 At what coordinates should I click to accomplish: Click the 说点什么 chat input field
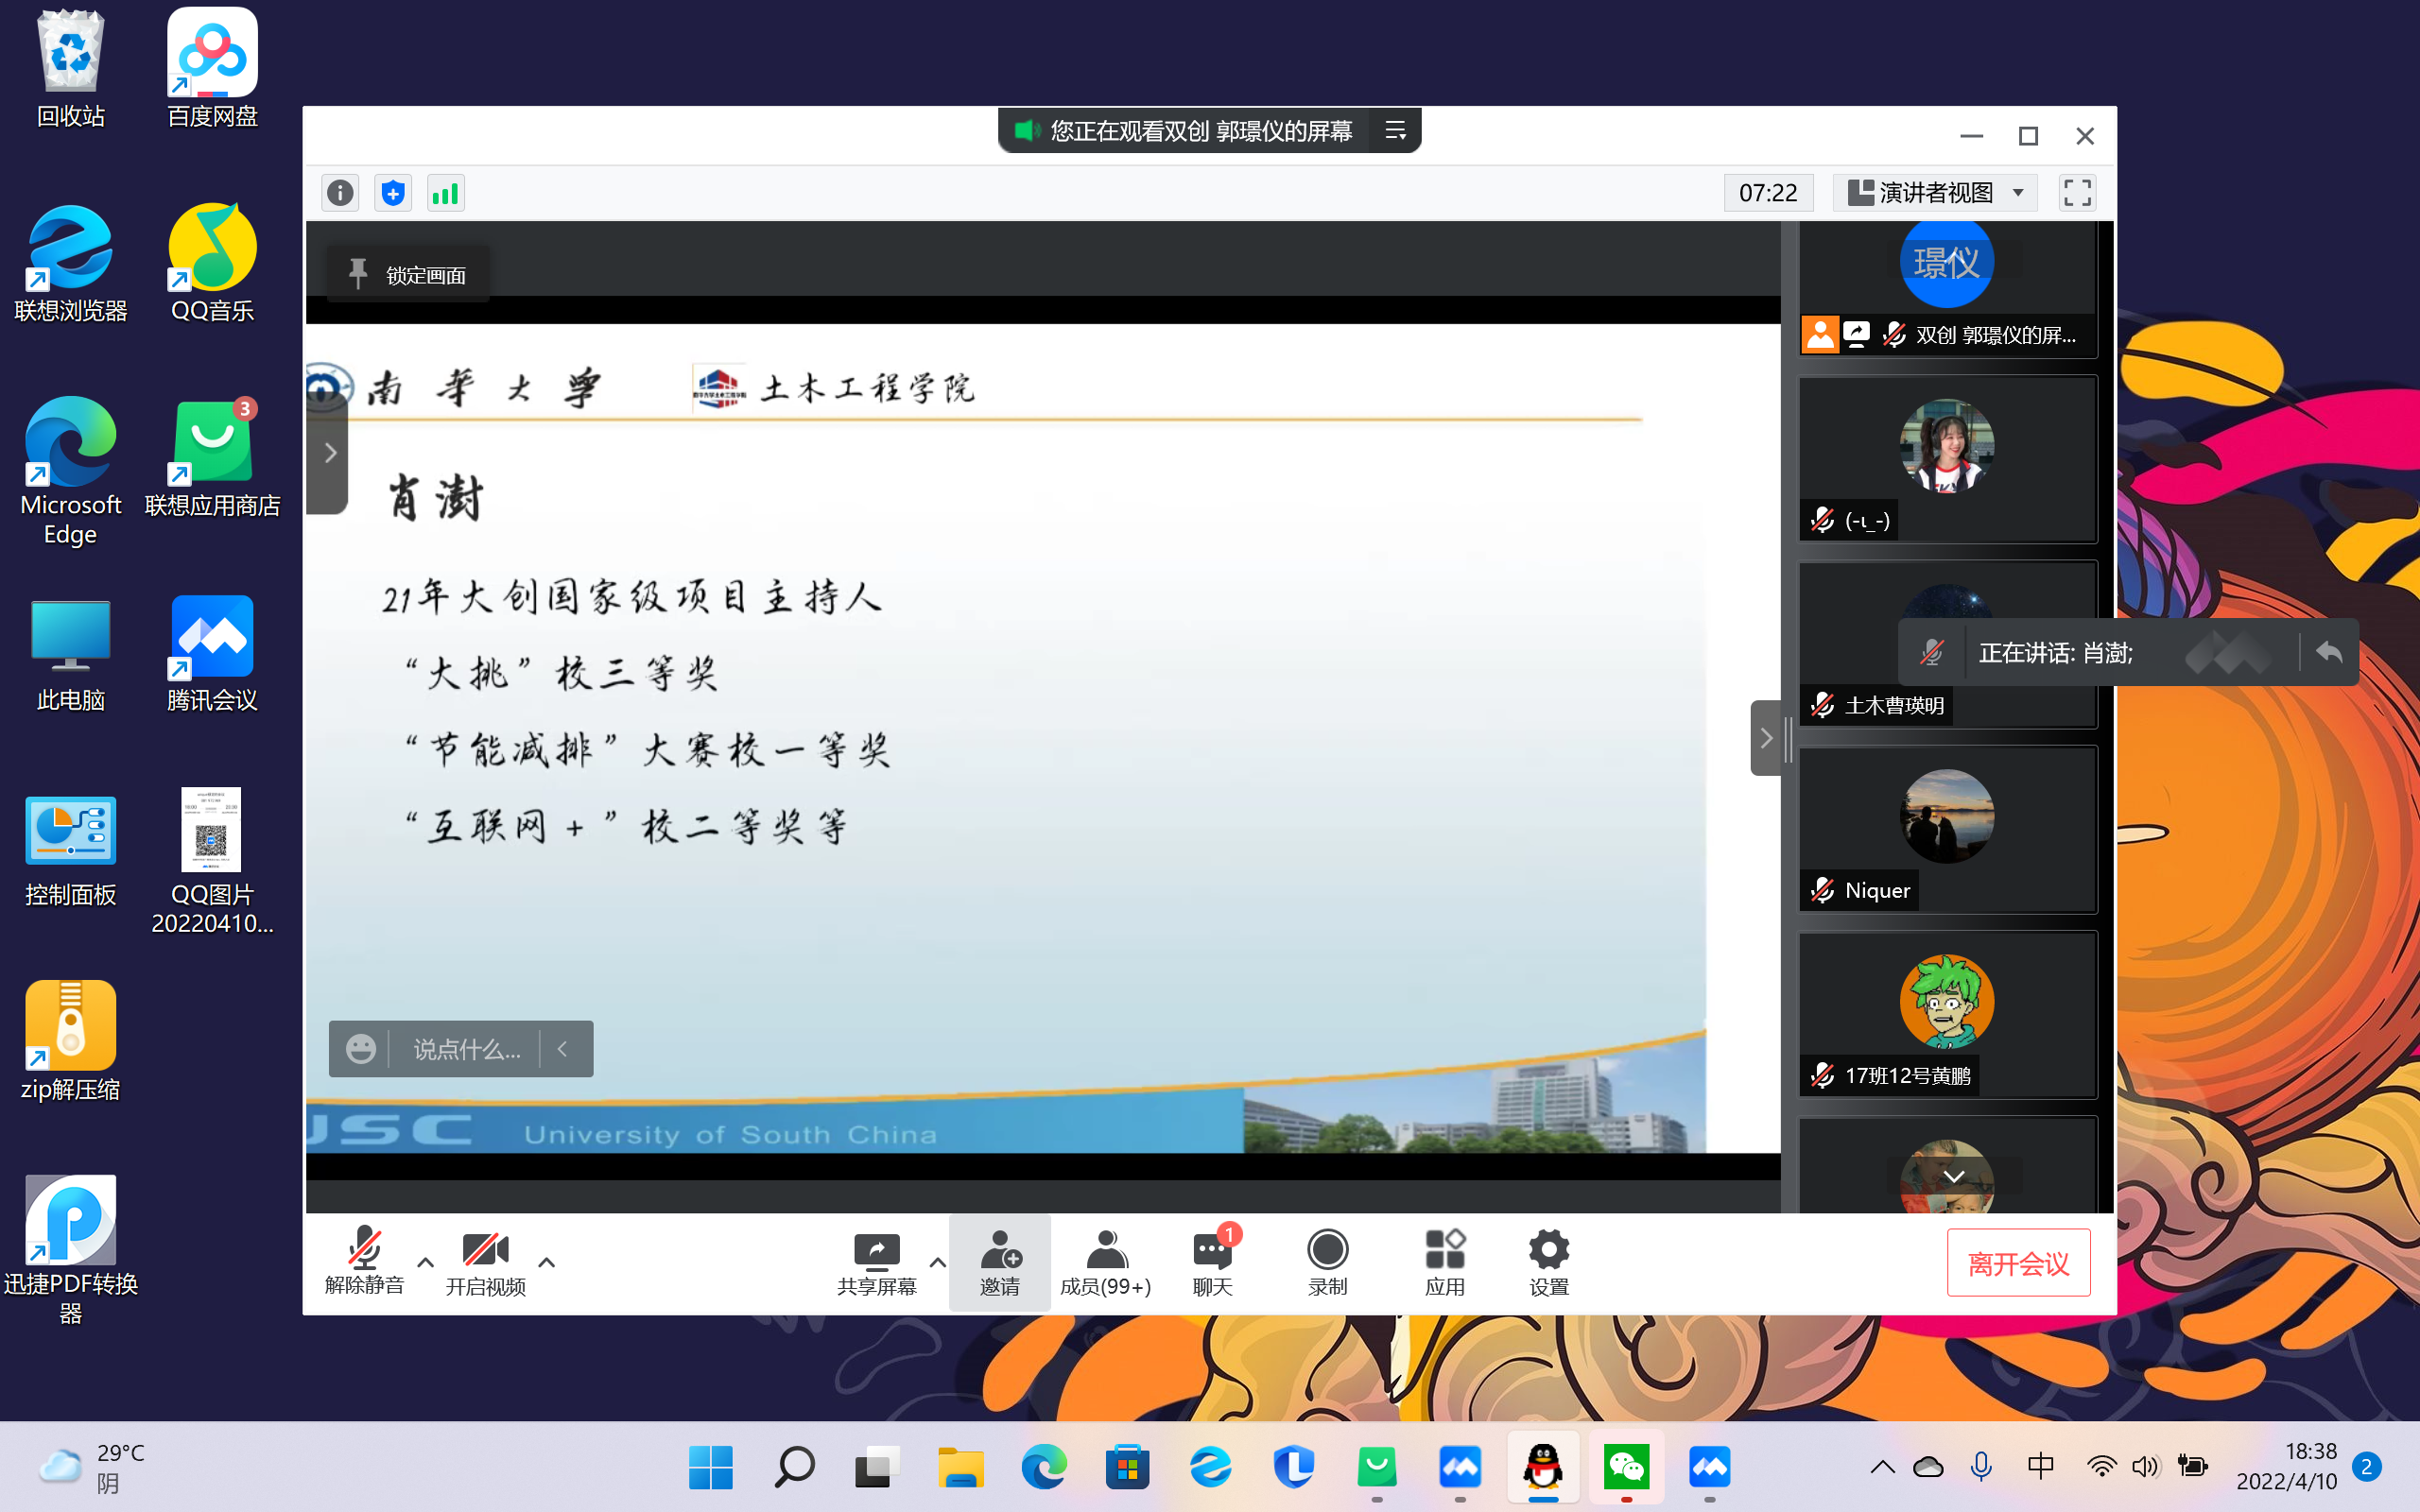pyautogui.click(x=467, y=1049)
